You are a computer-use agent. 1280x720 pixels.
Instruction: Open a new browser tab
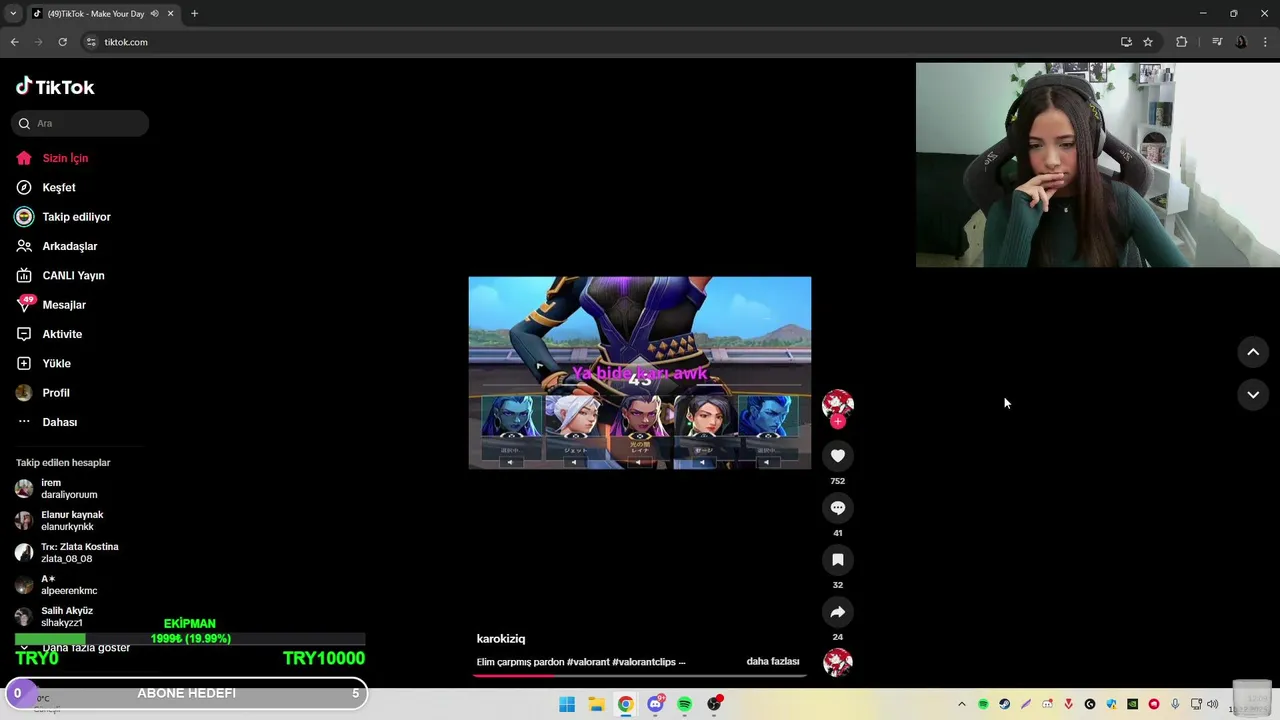click(x=194, y=14)
